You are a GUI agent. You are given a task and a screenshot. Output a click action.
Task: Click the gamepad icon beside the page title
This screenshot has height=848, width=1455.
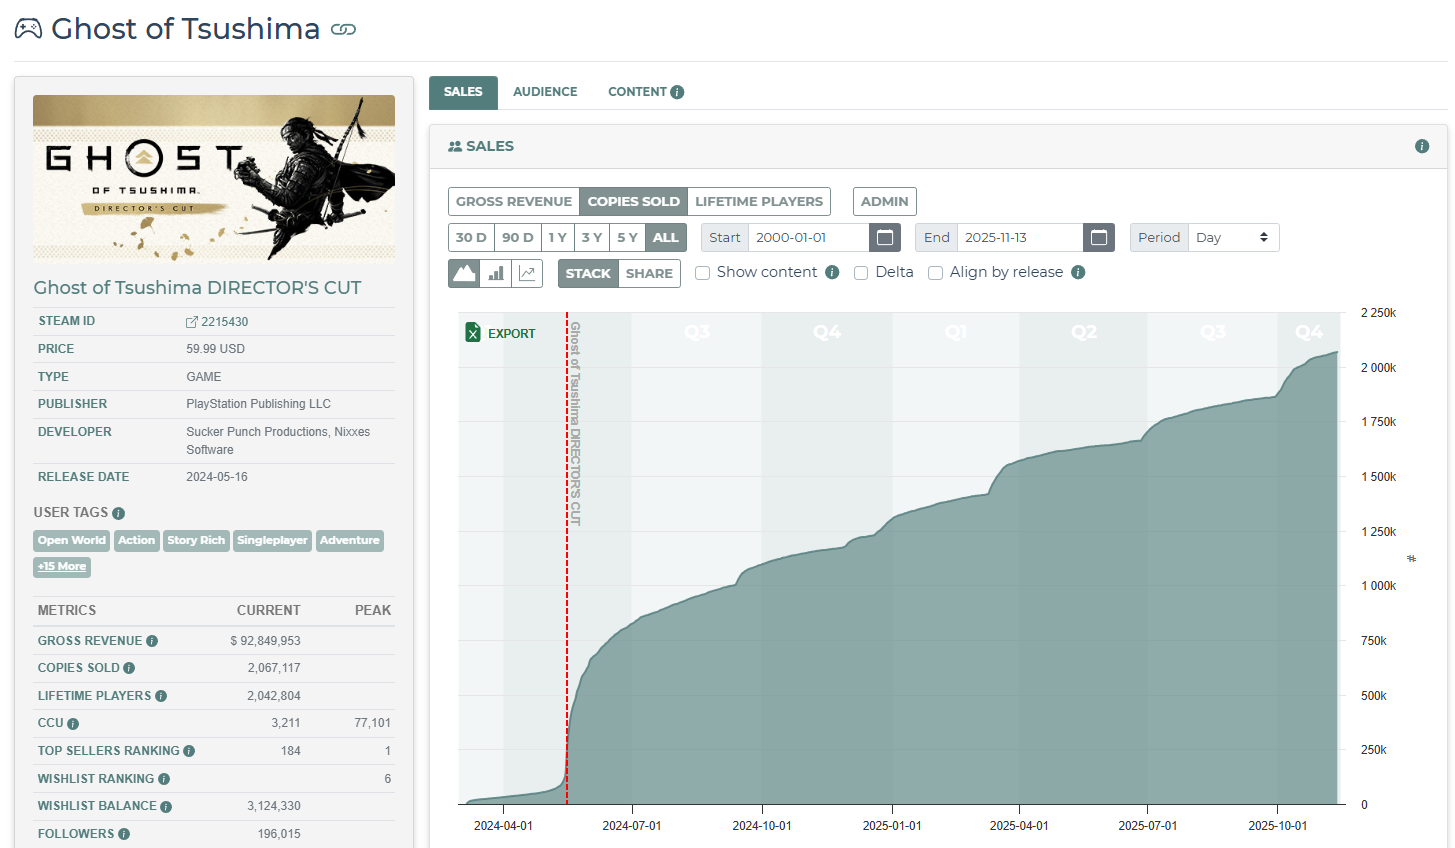coord(28,29)
